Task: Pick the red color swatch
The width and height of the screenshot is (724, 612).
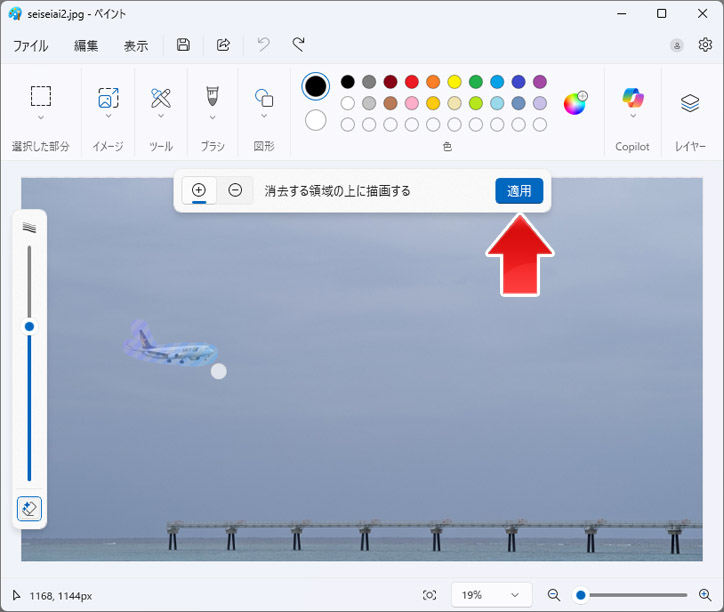Action: pos(411,82)
